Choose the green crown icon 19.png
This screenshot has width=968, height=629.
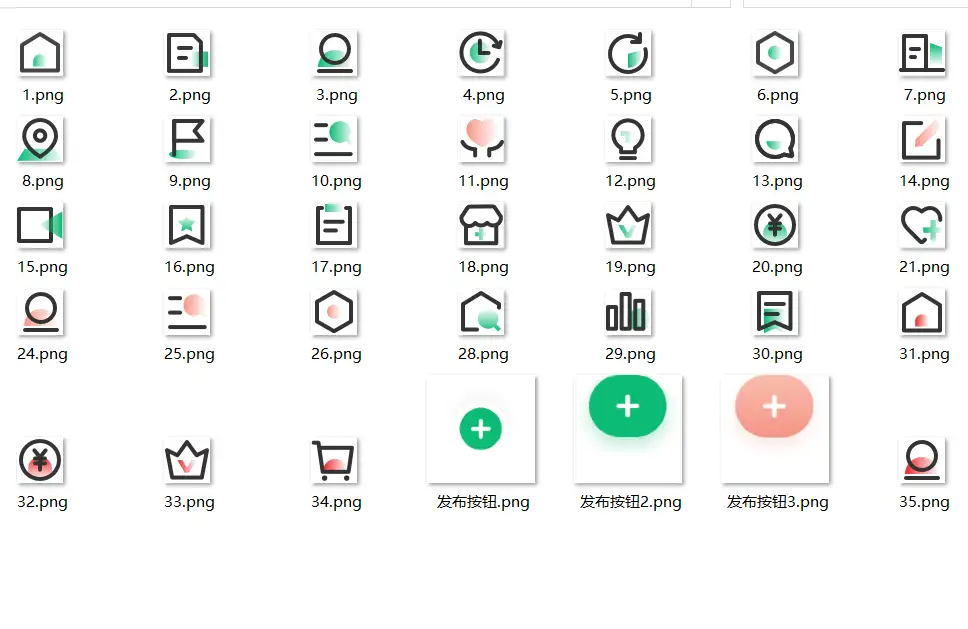[628, 225]
